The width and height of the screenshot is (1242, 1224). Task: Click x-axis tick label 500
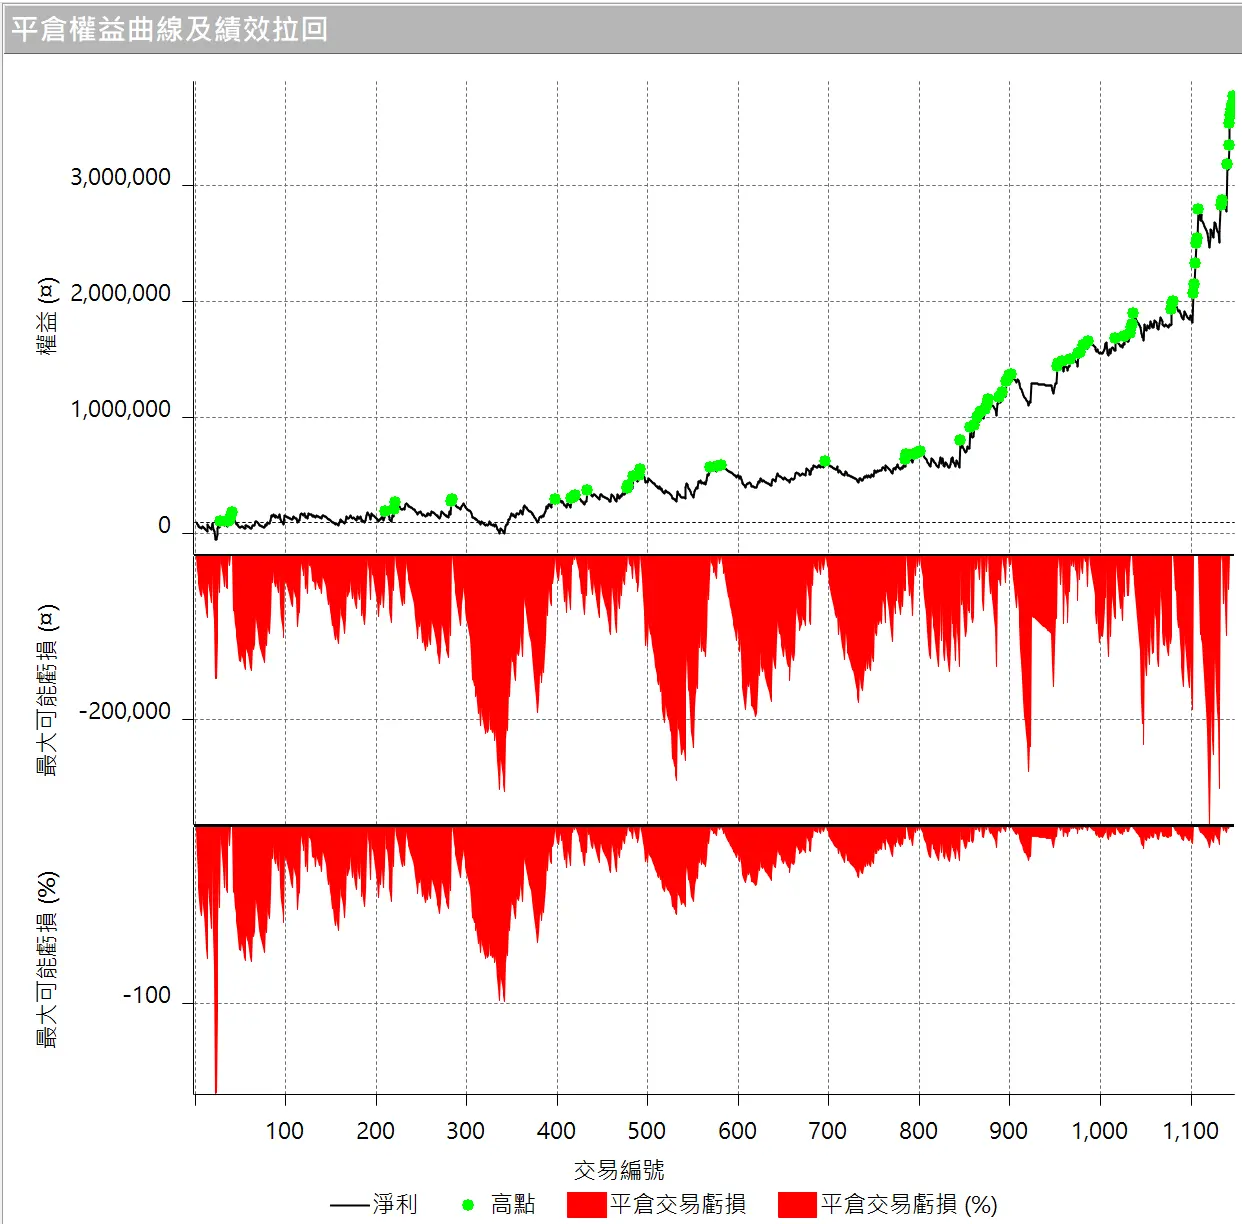pyautogui.click(x=647, y=1131)
